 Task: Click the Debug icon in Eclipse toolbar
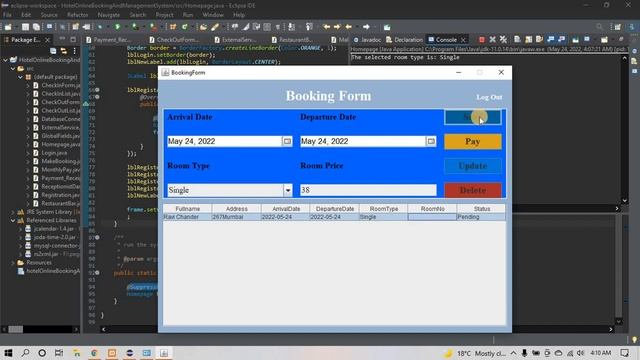coord(100,27)
